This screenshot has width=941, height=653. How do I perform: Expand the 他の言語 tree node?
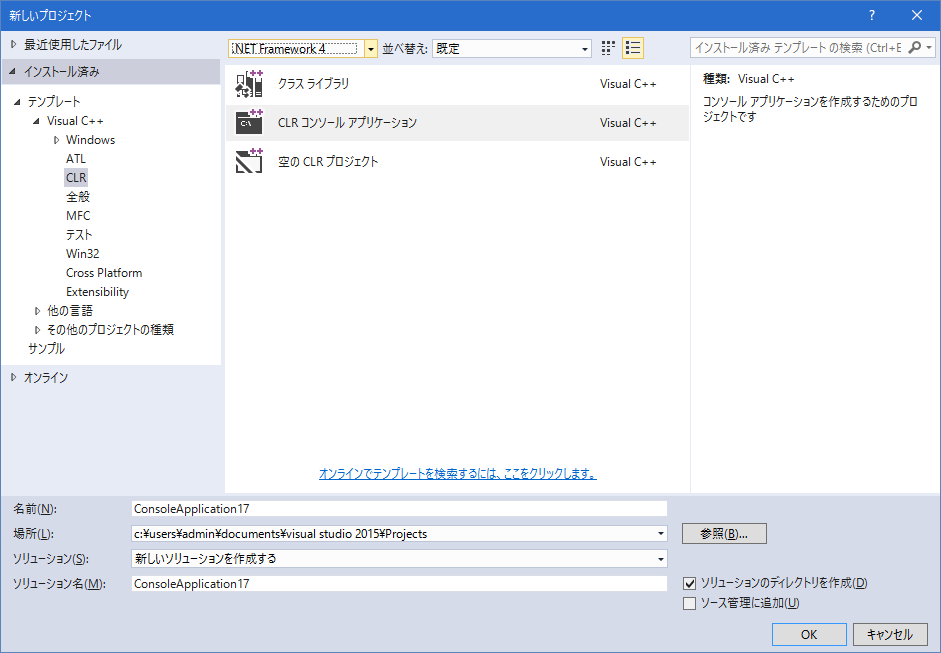pyautogui.click(x=38, y=311)
